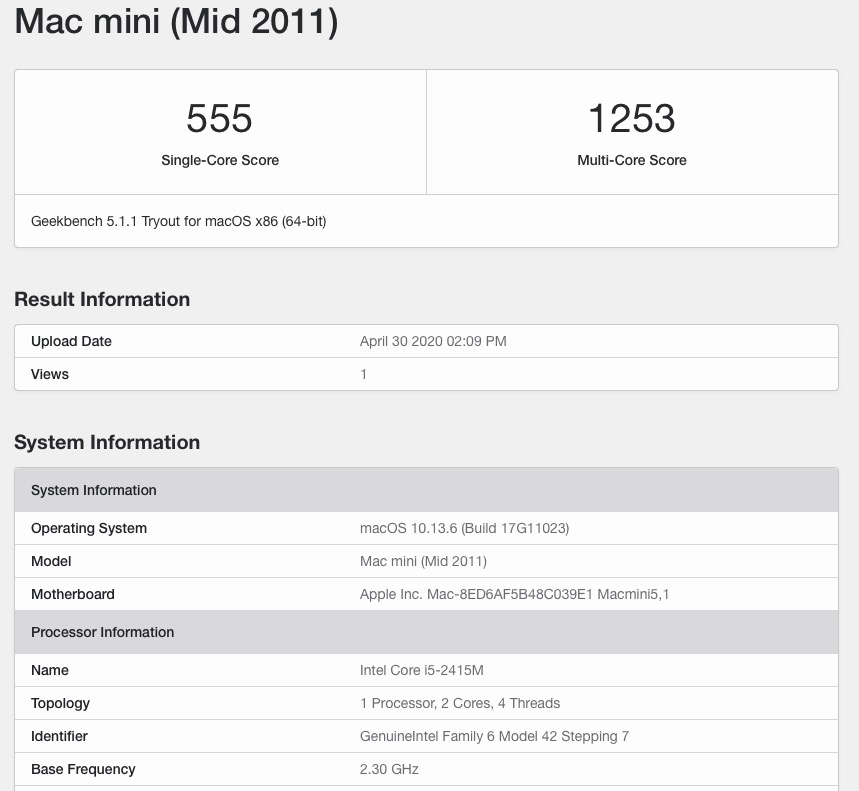Click the 1253 multi-core score number
Image resolution: width=859 pixels, height=791 pixels.
[631, 119]
